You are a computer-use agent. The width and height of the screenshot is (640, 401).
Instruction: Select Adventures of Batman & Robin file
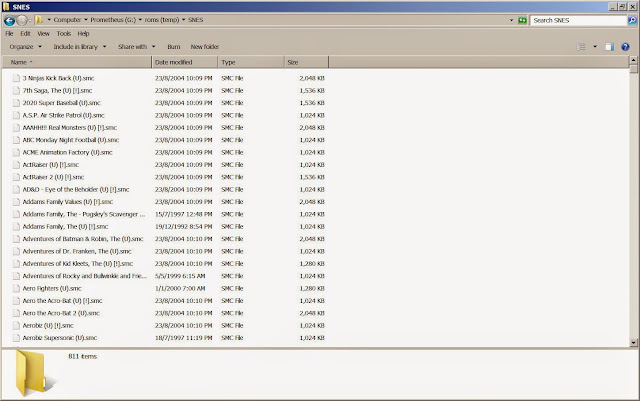tap(83, 239)
